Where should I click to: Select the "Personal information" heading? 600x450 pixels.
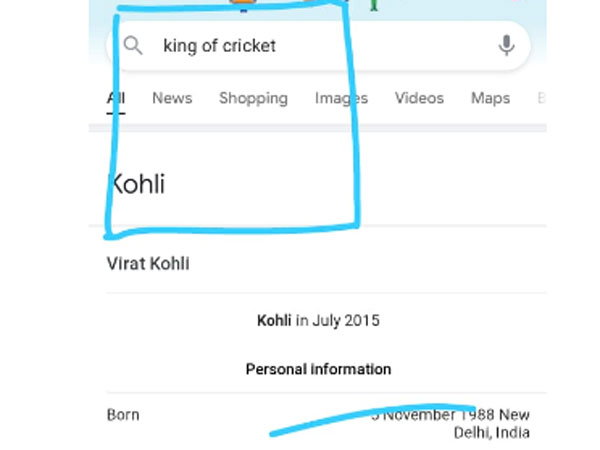click(318, 369)
